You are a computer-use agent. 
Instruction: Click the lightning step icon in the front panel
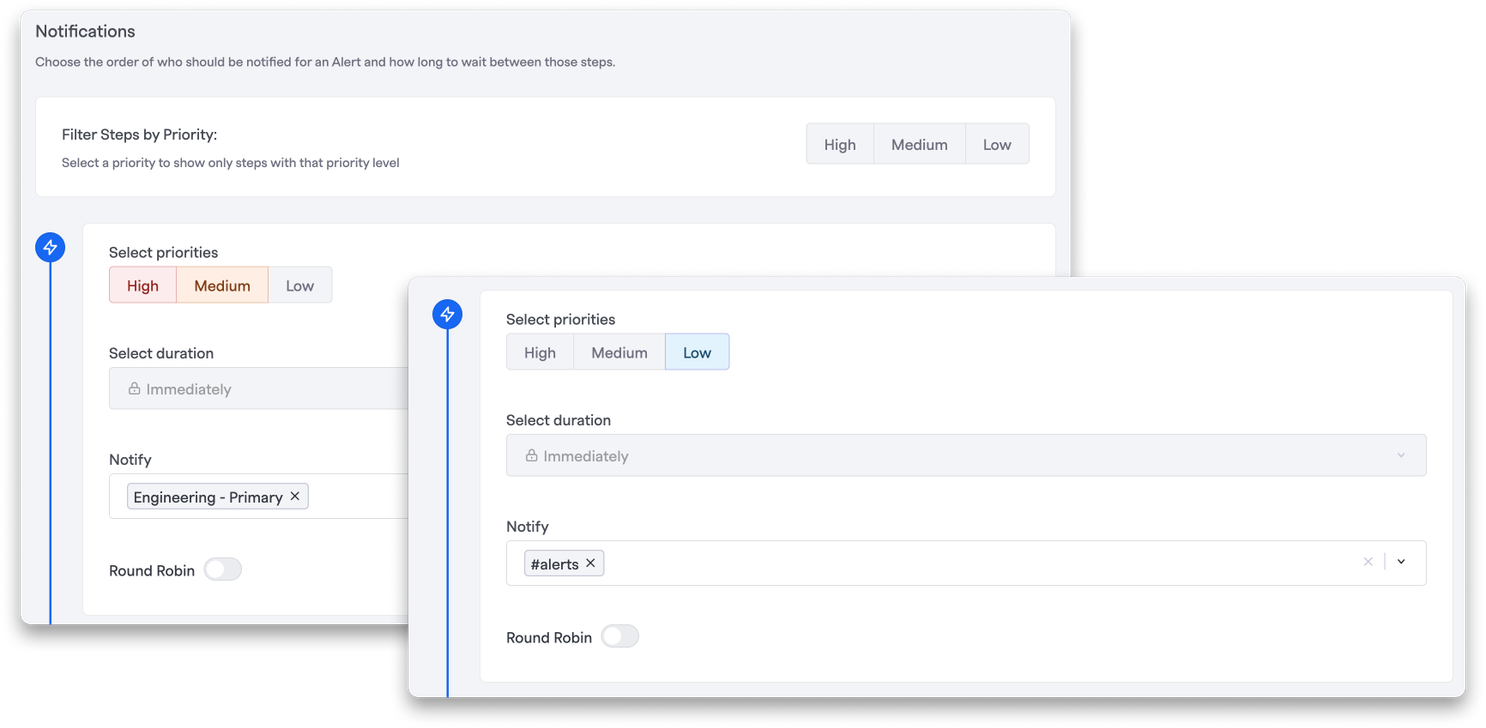447,314
